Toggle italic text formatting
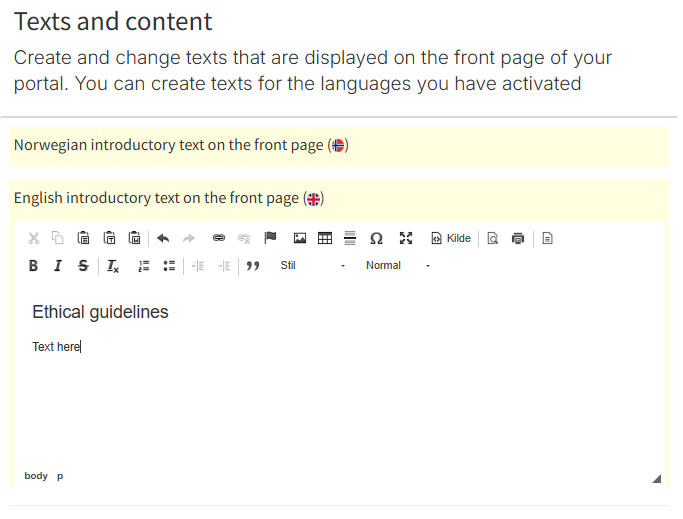Image resolution: width=683 pixels, height=519 pixels. point(58,266)
